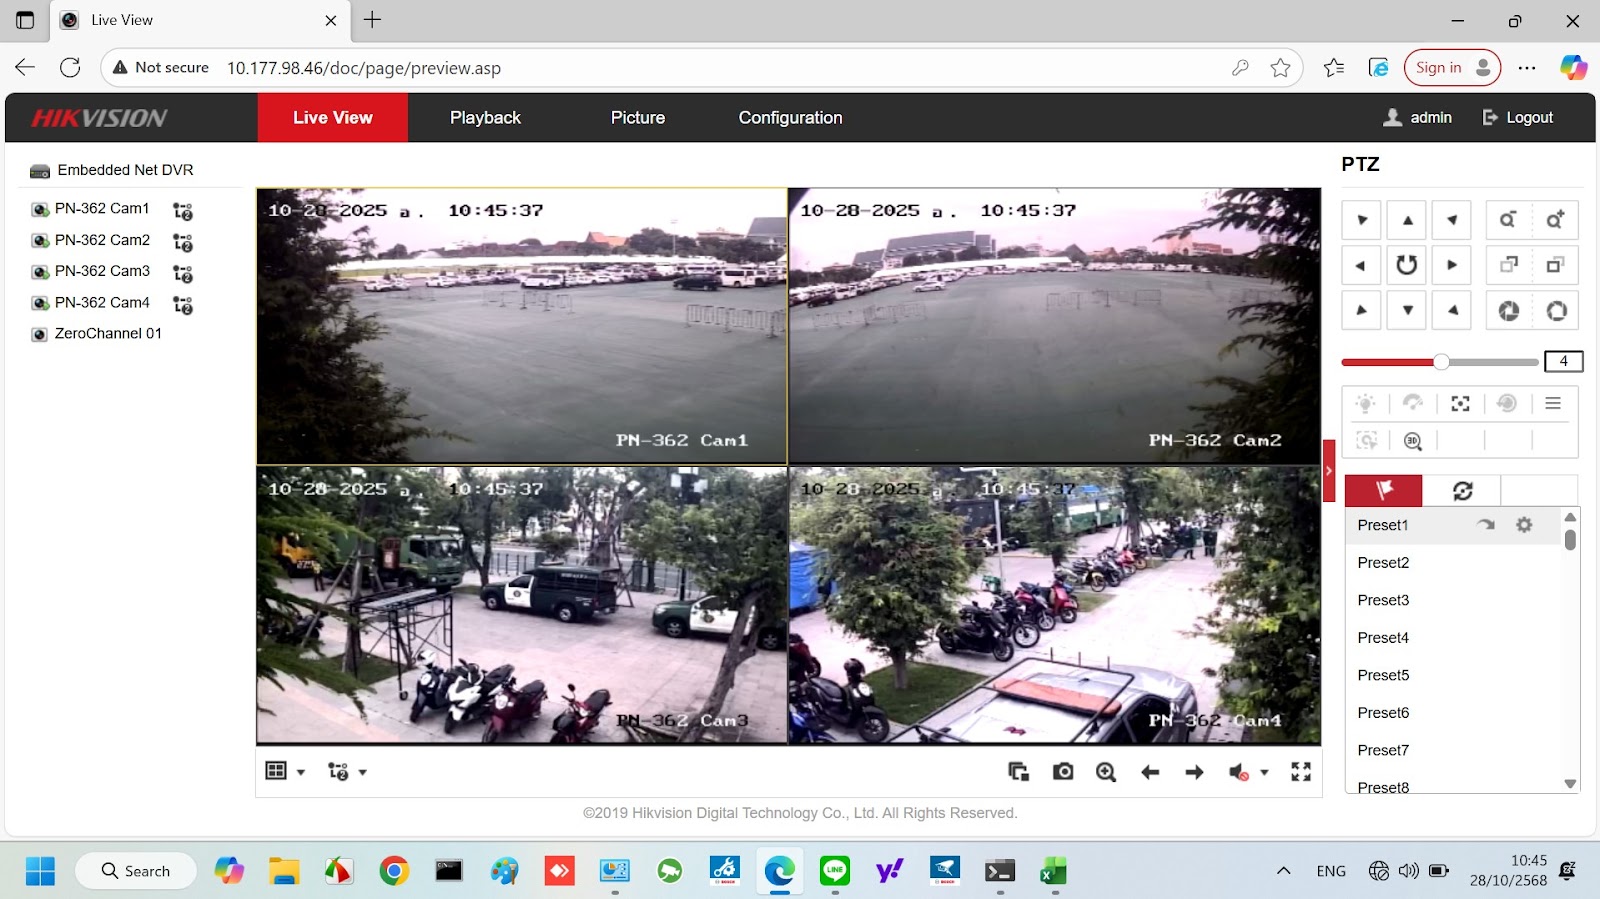Screen dimensions: 1600x899
Task: Pan PTZ camera down
Action: click(x=1407, y=310)
